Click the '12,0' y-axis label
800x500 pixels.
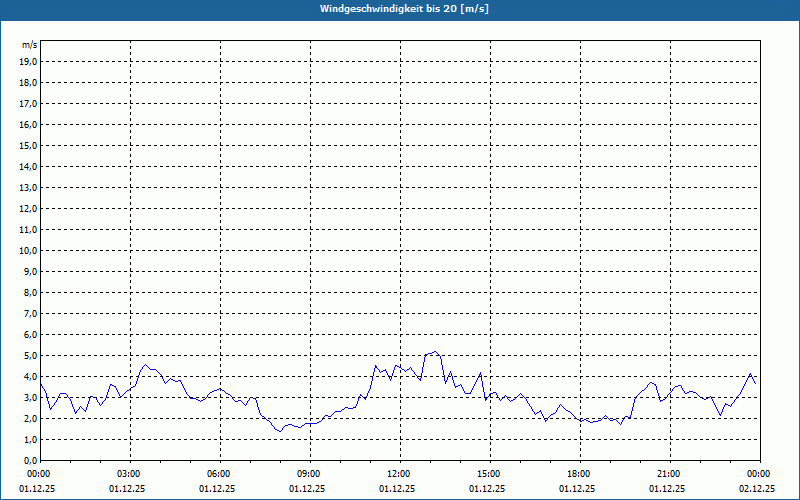pyautogui.click(x=28, y=209)
